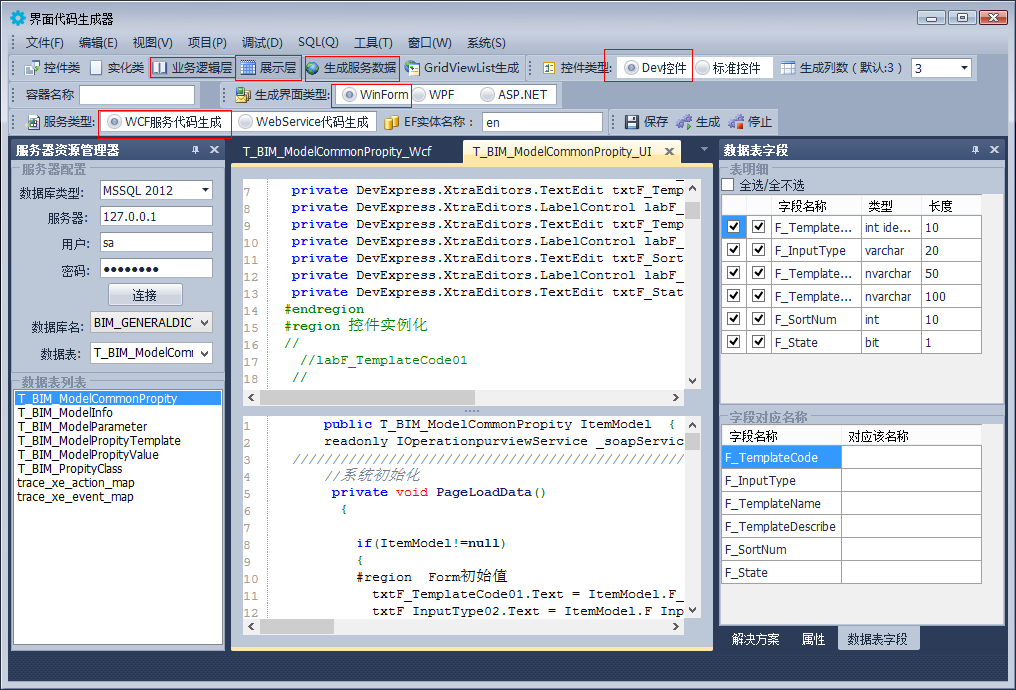This screenshot has width=1016, height=690.
Task: Open the 生成列数 dropdown
Action: (x=964, y=68)
